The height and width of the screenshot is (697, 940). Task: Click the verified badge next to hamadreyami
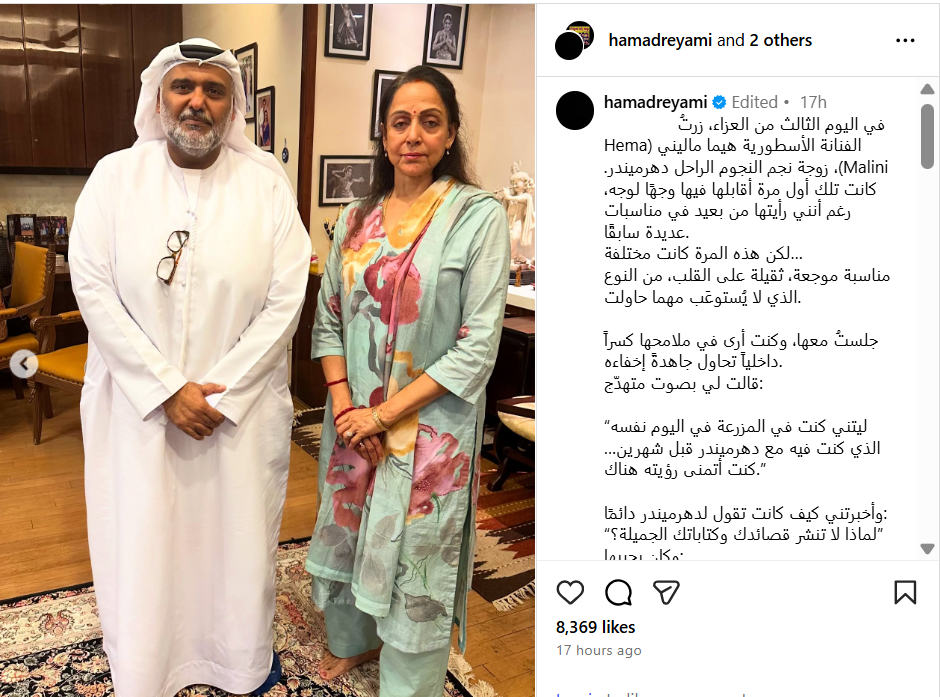719,102
